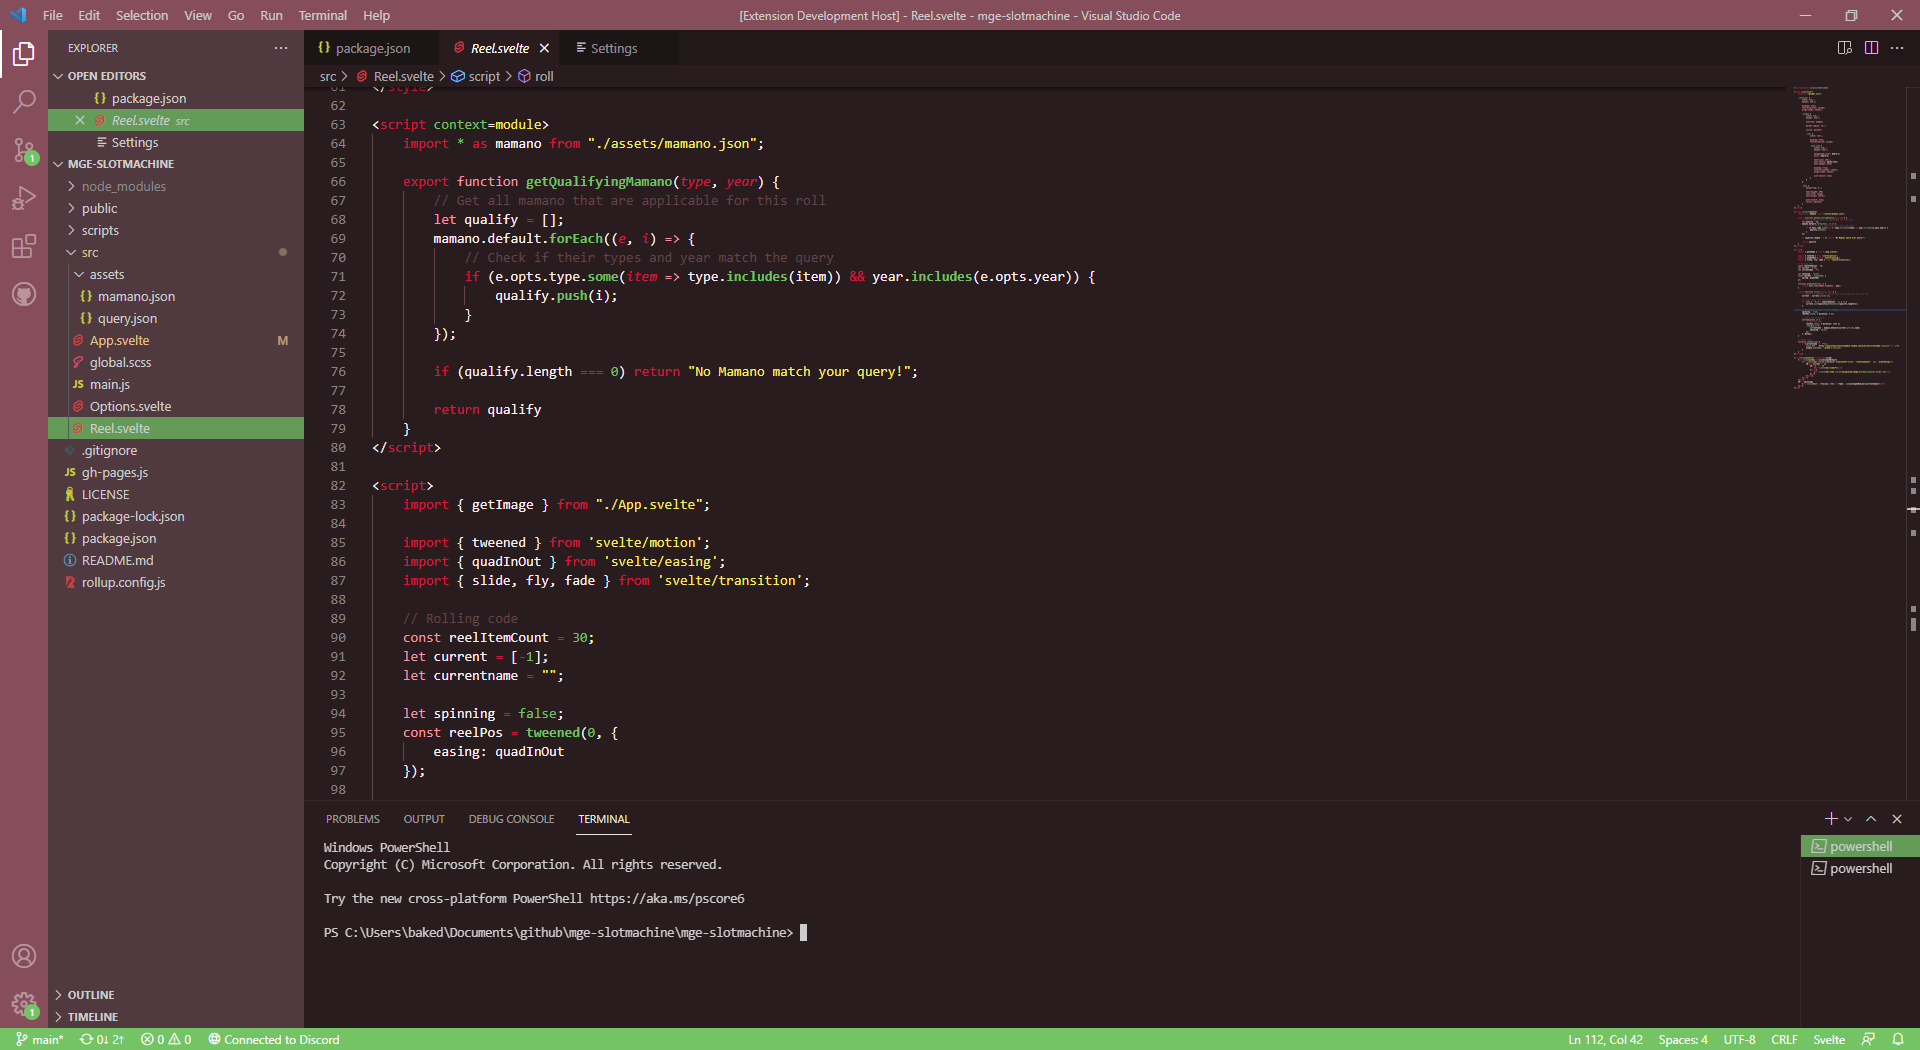Open the Explorer view in activity bar
Screen dimensions: 1920x1050
(24, 53)
